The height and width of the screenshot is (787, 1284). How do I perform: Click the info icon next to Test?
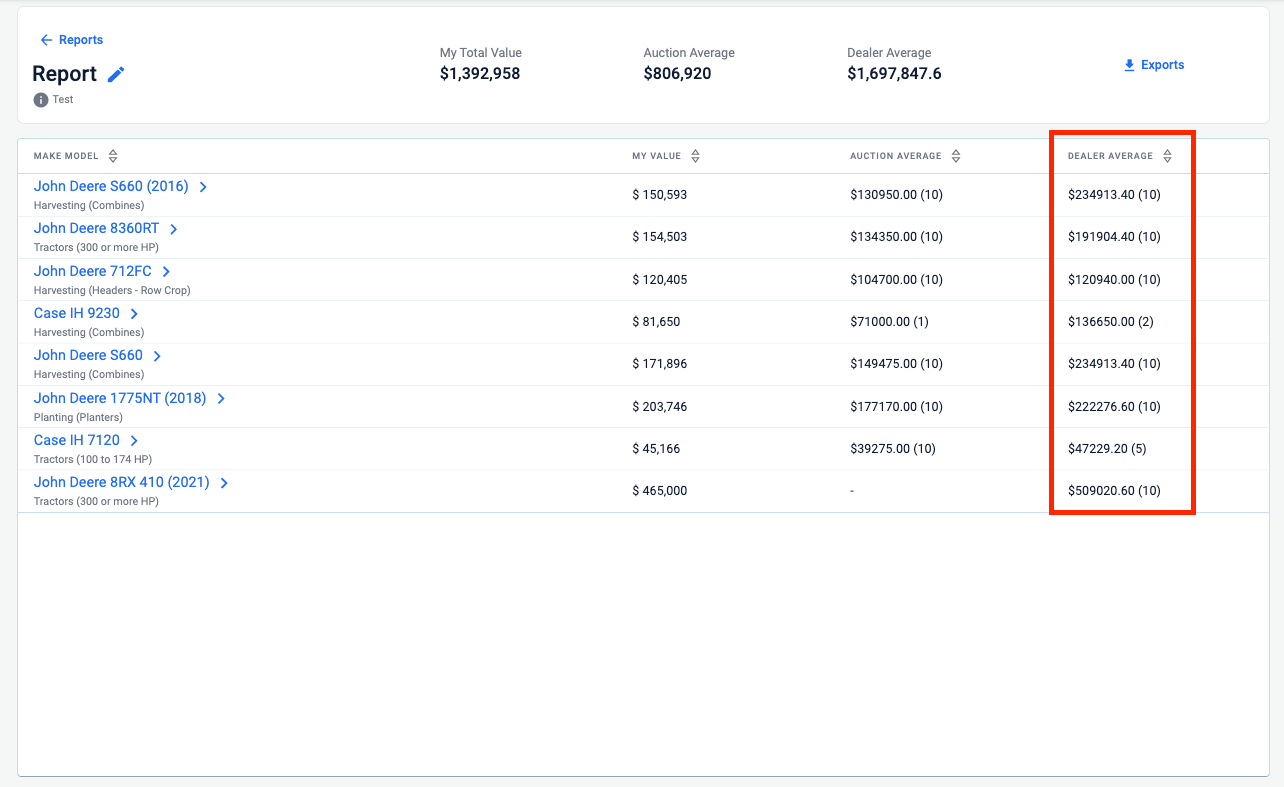click(41, 100)
